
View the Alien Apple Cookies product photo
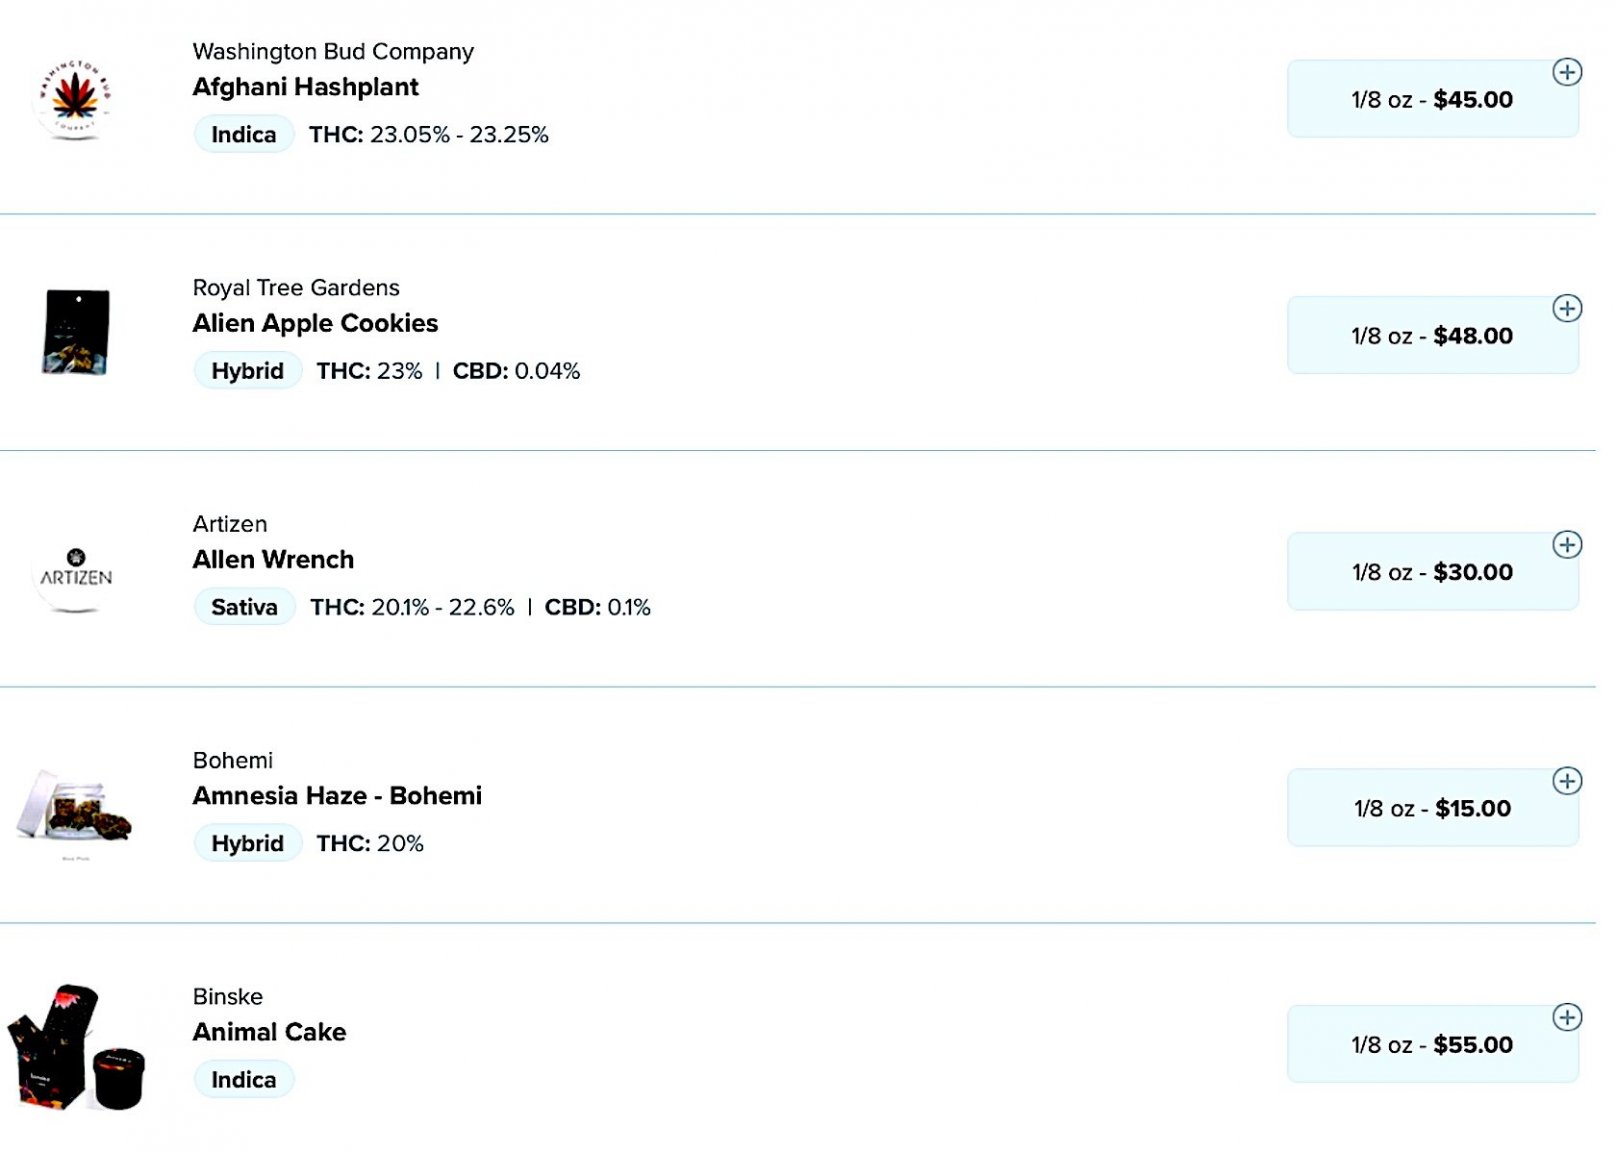[76, 332]
